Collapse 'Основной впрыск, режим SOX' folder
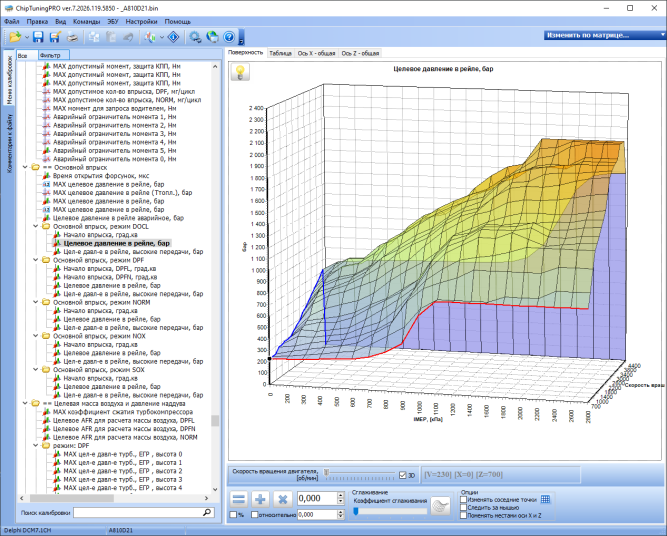 coord(36,370)
